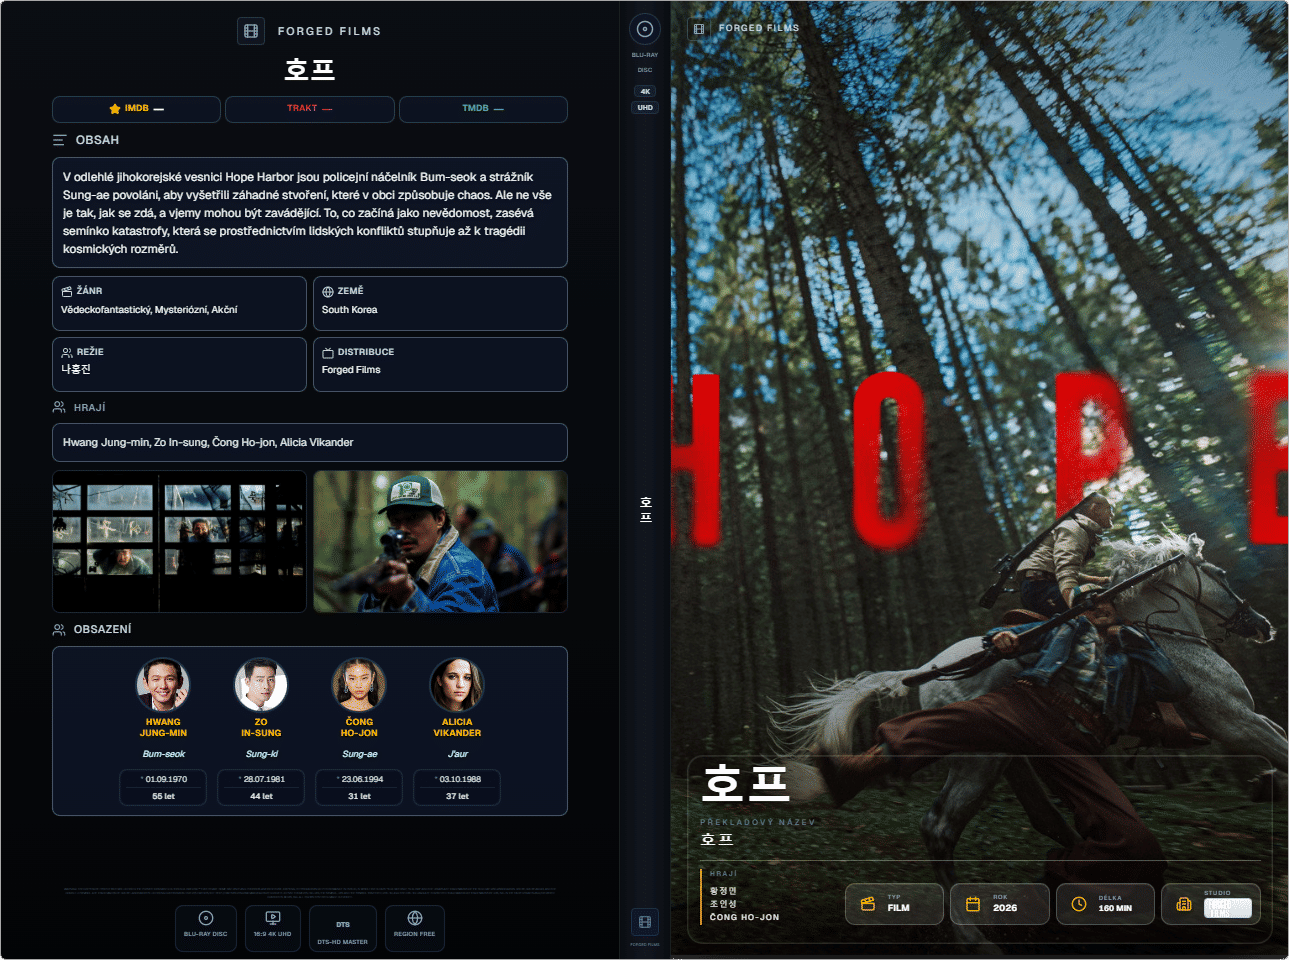Click the clock icon in Délka box

click(x=1079, y=904)
